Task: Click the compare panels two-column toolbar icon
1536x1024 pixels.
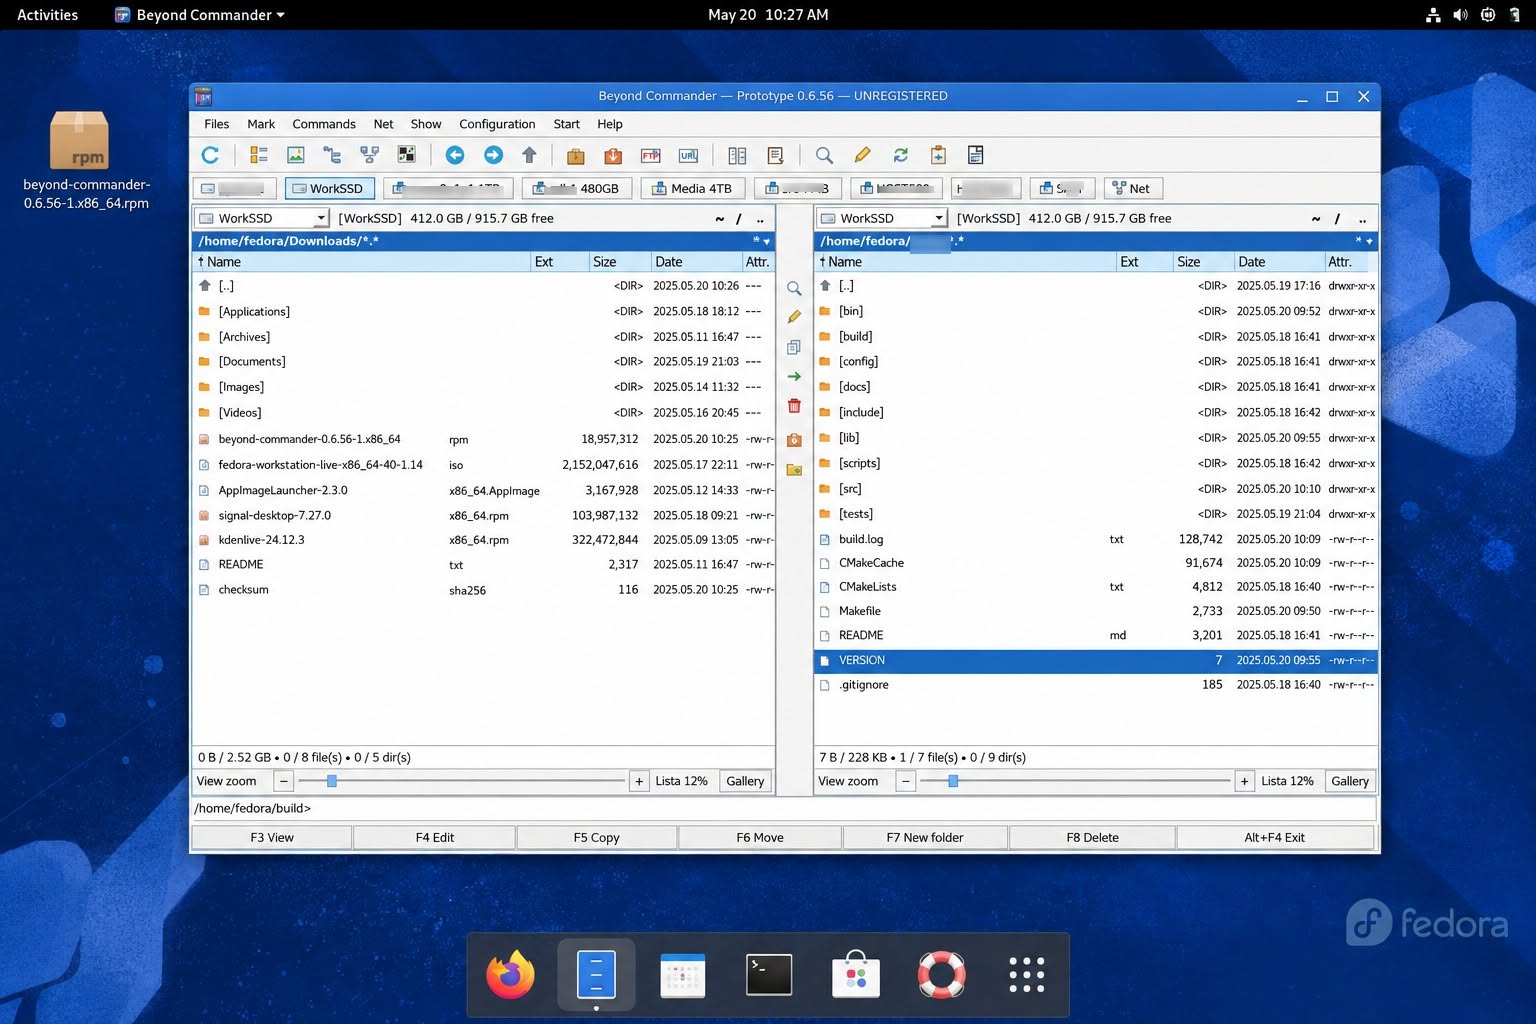Action: (737, 155)
